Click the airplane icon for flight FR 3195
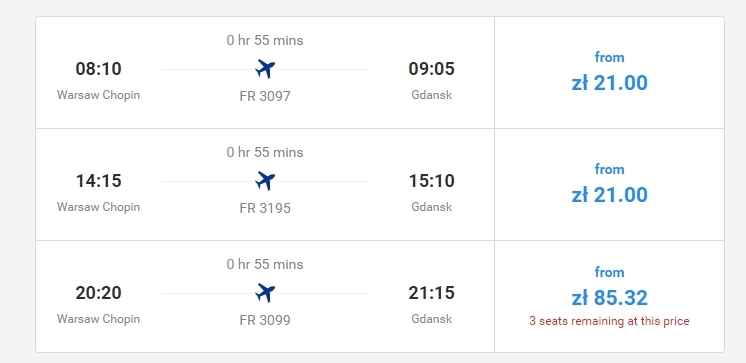The width and height of the screenshot is (746, 363). click(265, 181)
